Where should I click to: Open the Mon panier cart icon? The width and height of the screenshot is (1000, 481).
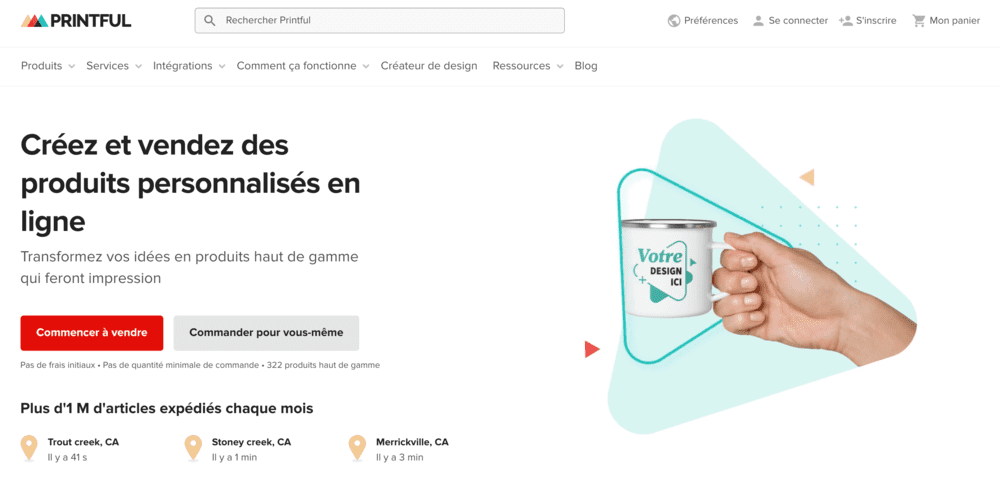pos(919,20)
